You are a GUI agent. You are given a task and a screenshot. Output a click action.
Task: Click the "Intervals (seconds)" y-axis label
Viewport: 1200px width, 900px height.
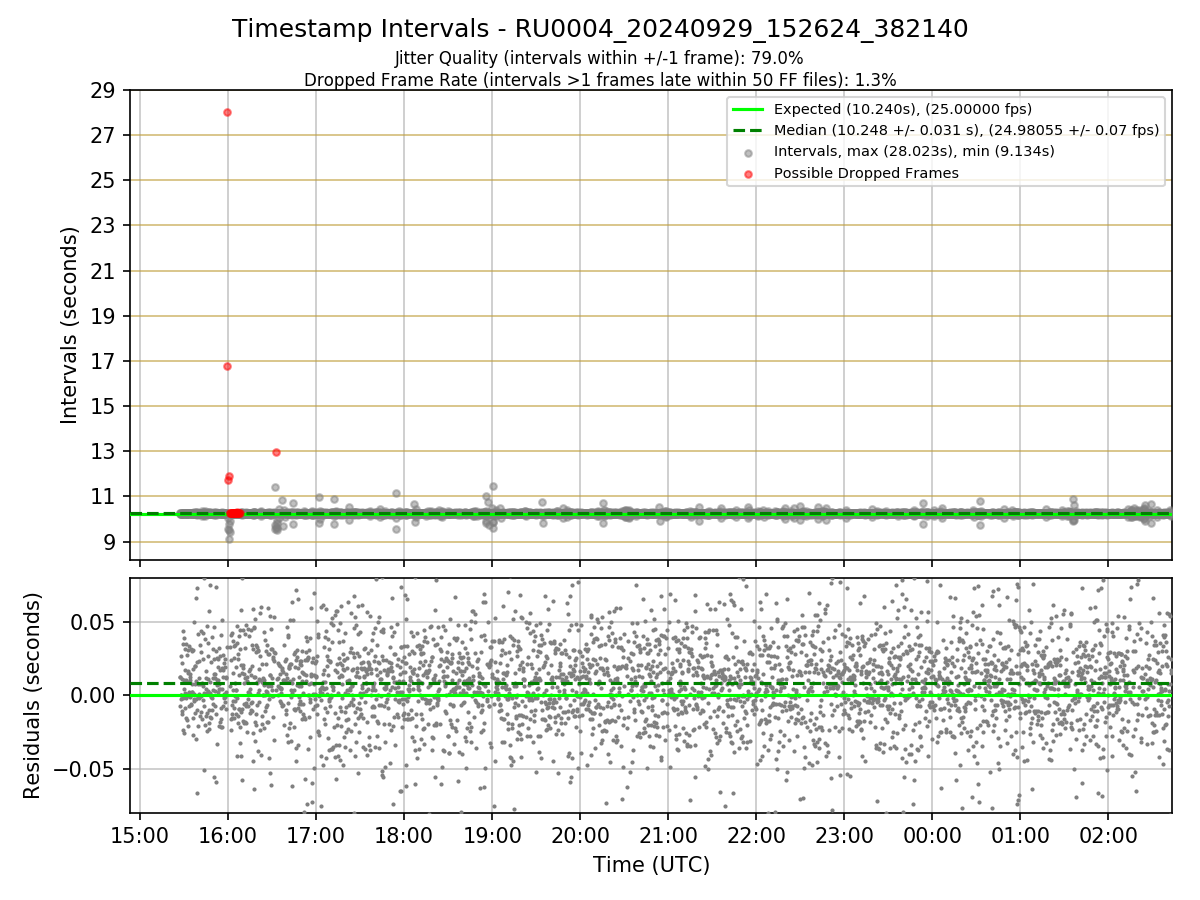[69, 325]
